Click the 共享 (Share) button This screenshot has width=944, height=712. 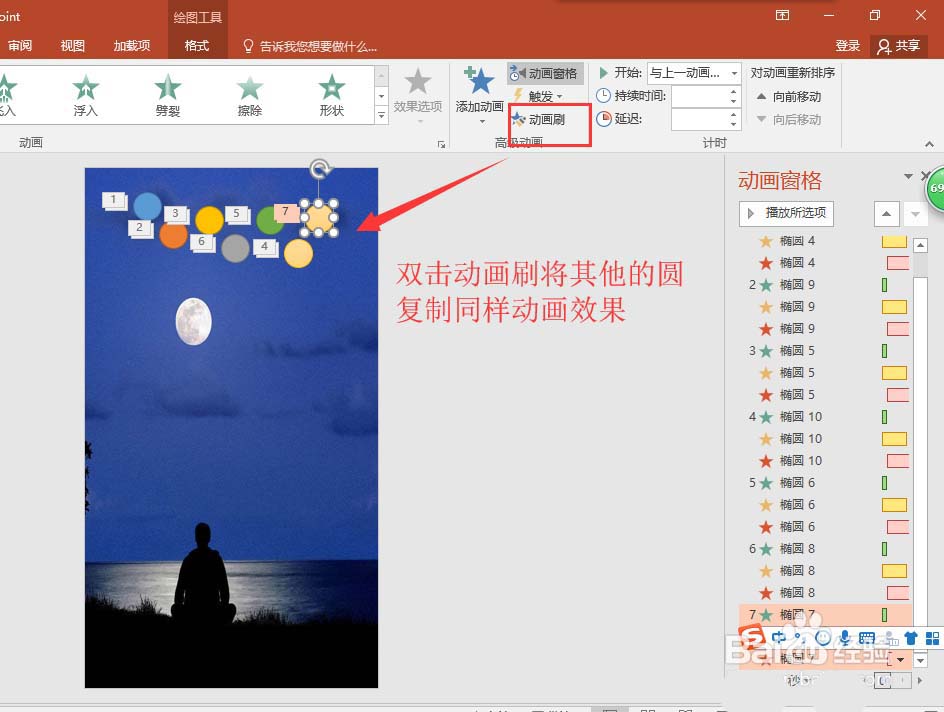tap(898, 46)
